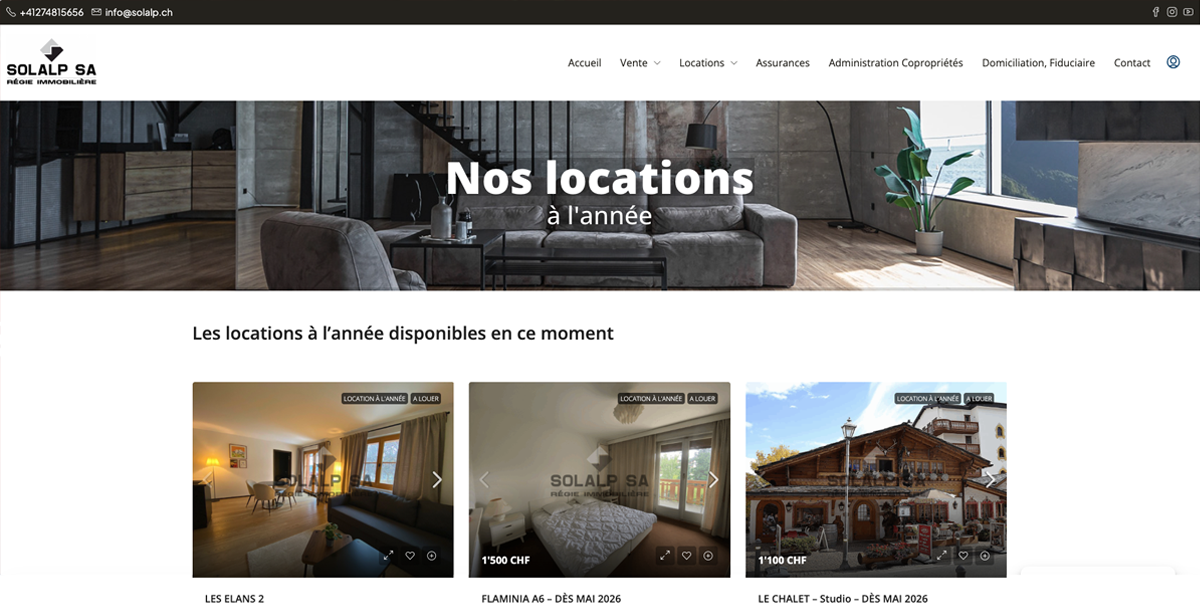Add LES ELANS 2 to compare
Viewport: 1200px width, 615px height.
(431, 556)
